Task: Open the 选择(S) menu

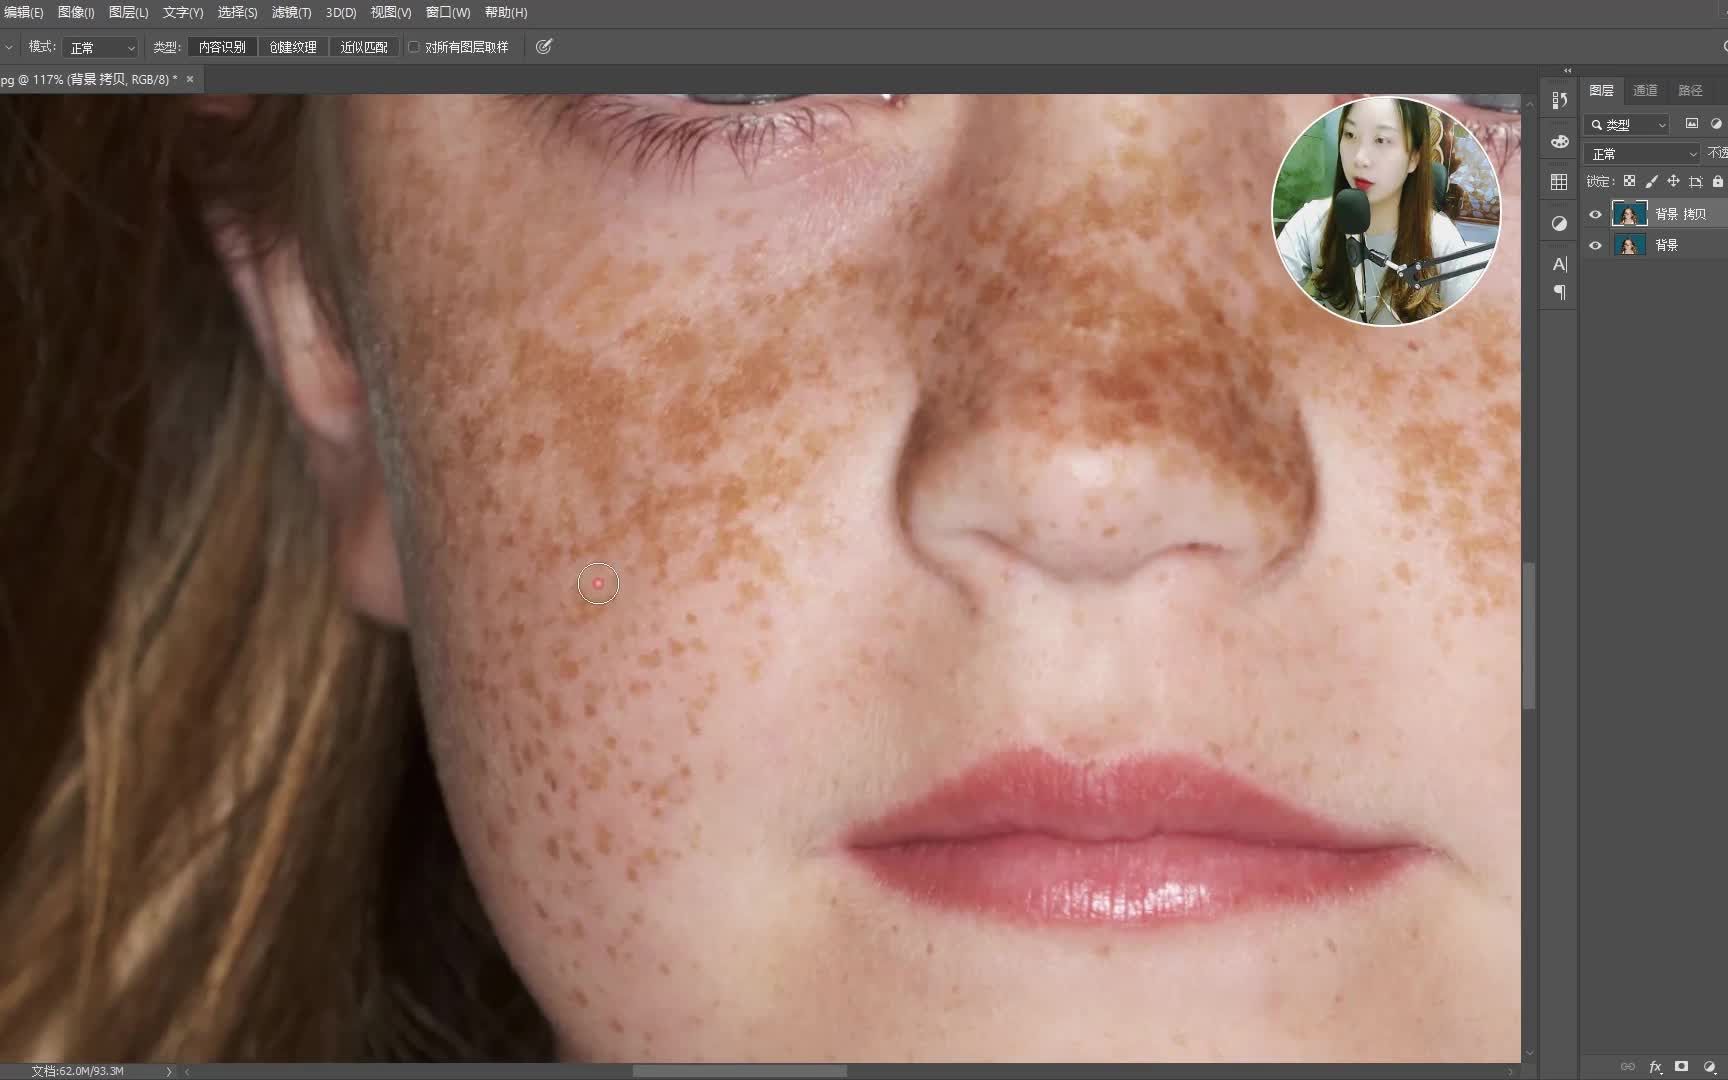Action: point(237,12)
